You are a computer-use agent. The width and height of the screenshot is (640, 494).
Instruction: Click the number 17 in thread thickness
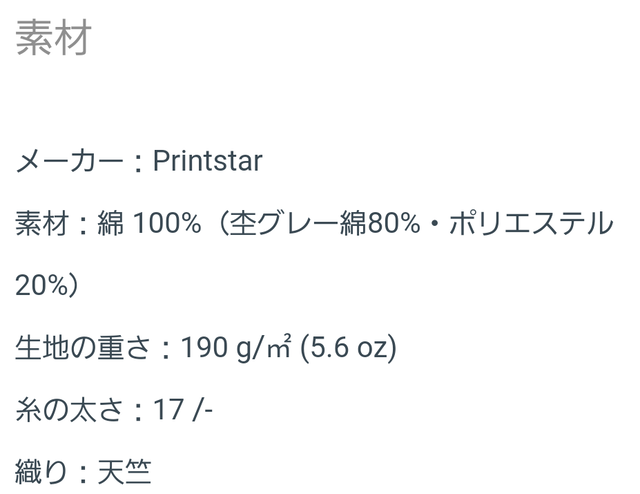(x=169, y=410)
